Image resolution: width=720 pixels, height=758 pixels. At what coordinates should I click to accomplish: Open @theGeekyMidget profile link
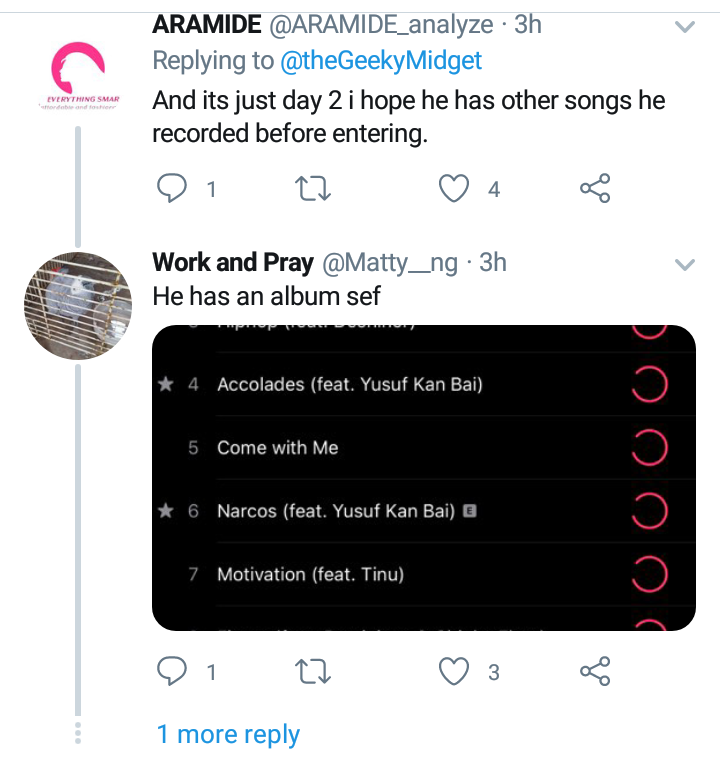point(380,61)
